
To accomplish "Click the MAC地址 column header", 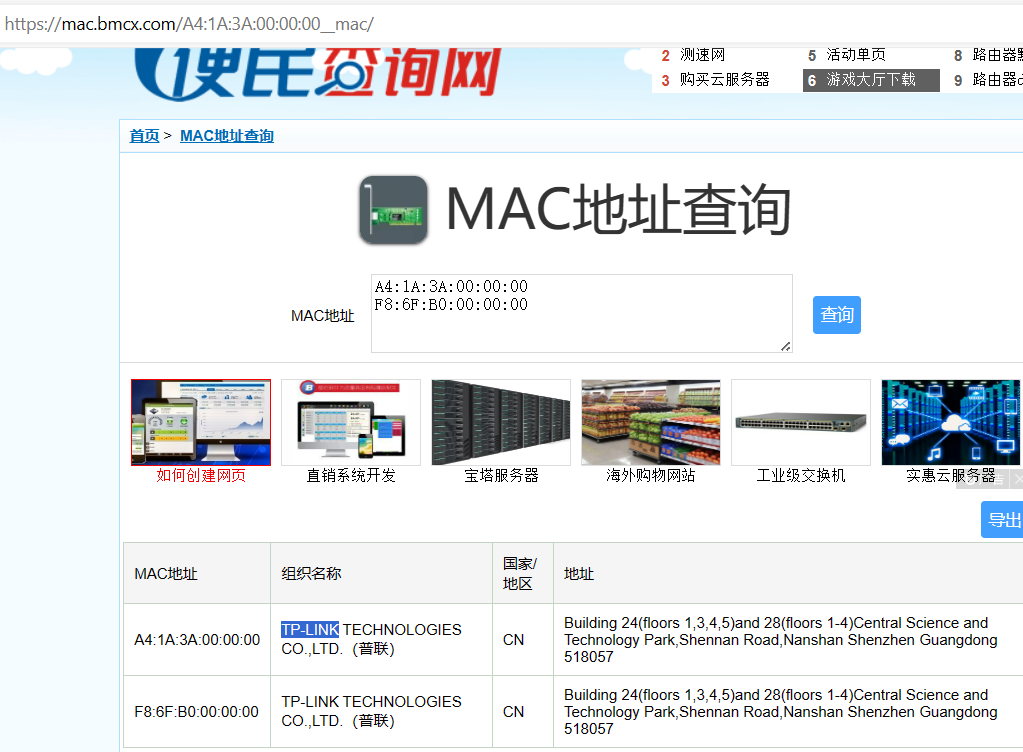I will pyautogui.click(x=197, y=573).
